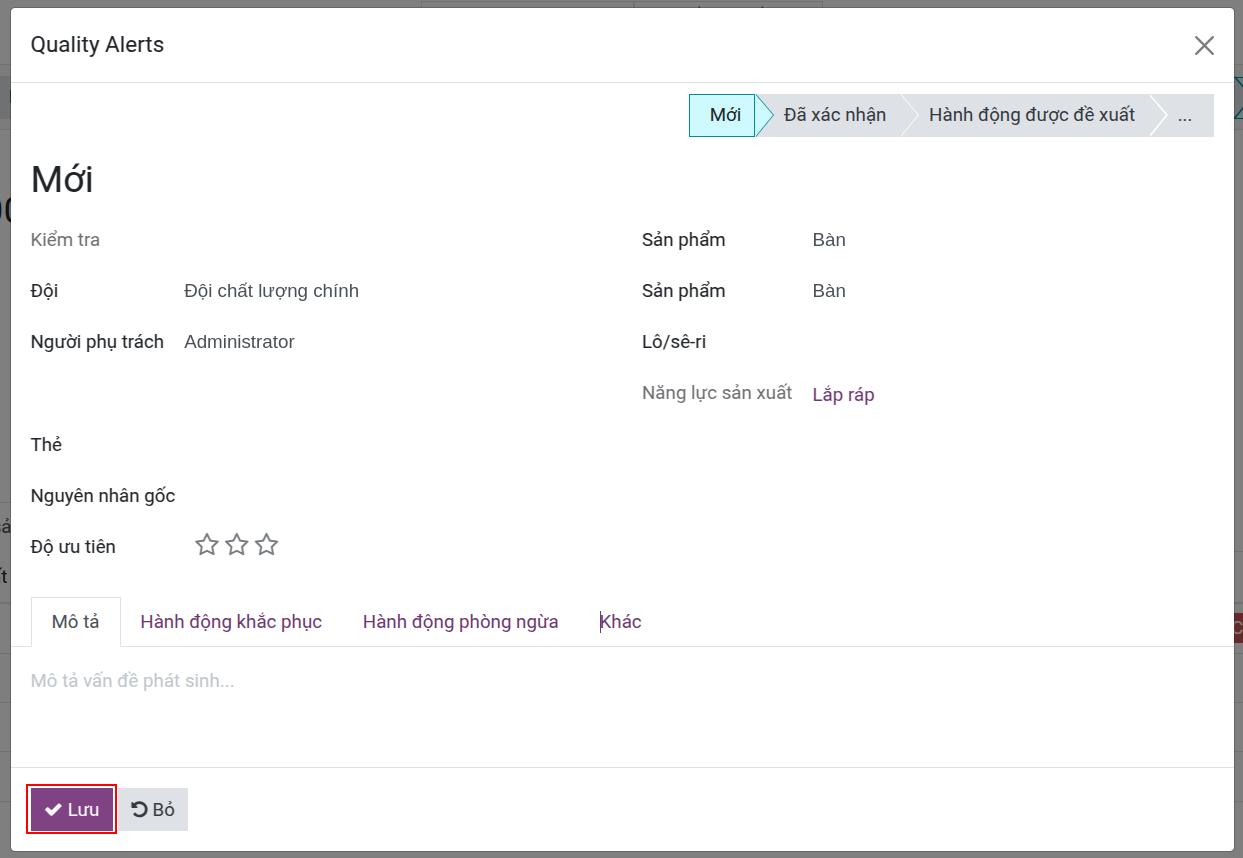Discard changes with Bỏ button
The width and height of the screenshot is (1243, 858).
tap(154, 809)
